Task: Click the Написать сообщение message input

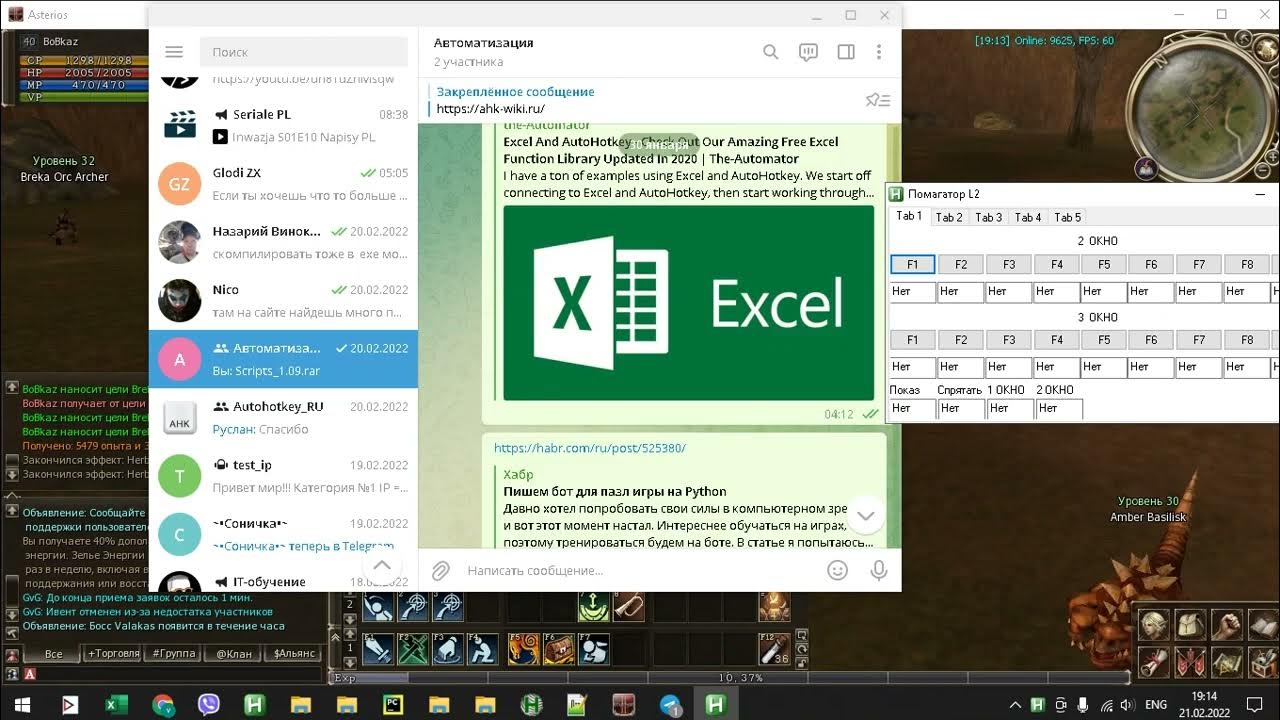Action: (640, 570)
